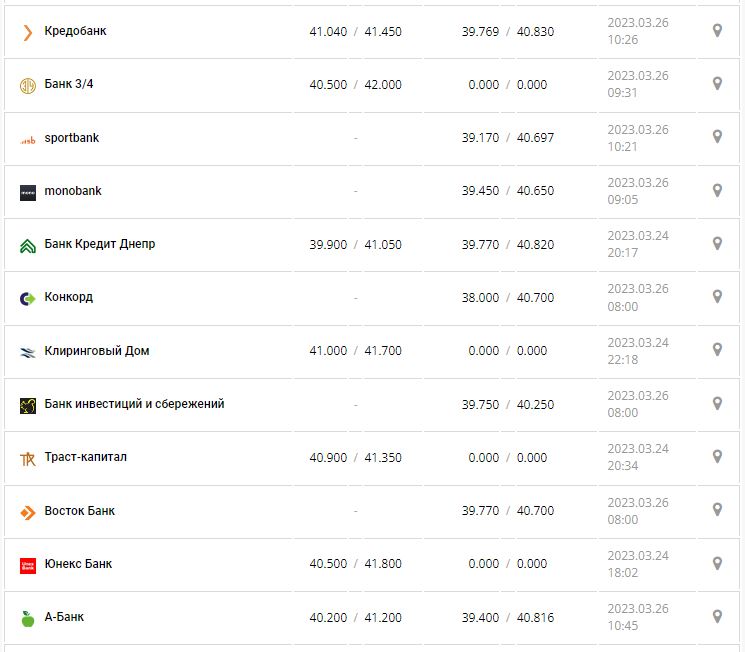Open the Банк инвестиций и сбережений link
This screenshot has height=652, width=745.
click(x=134, y=404)
